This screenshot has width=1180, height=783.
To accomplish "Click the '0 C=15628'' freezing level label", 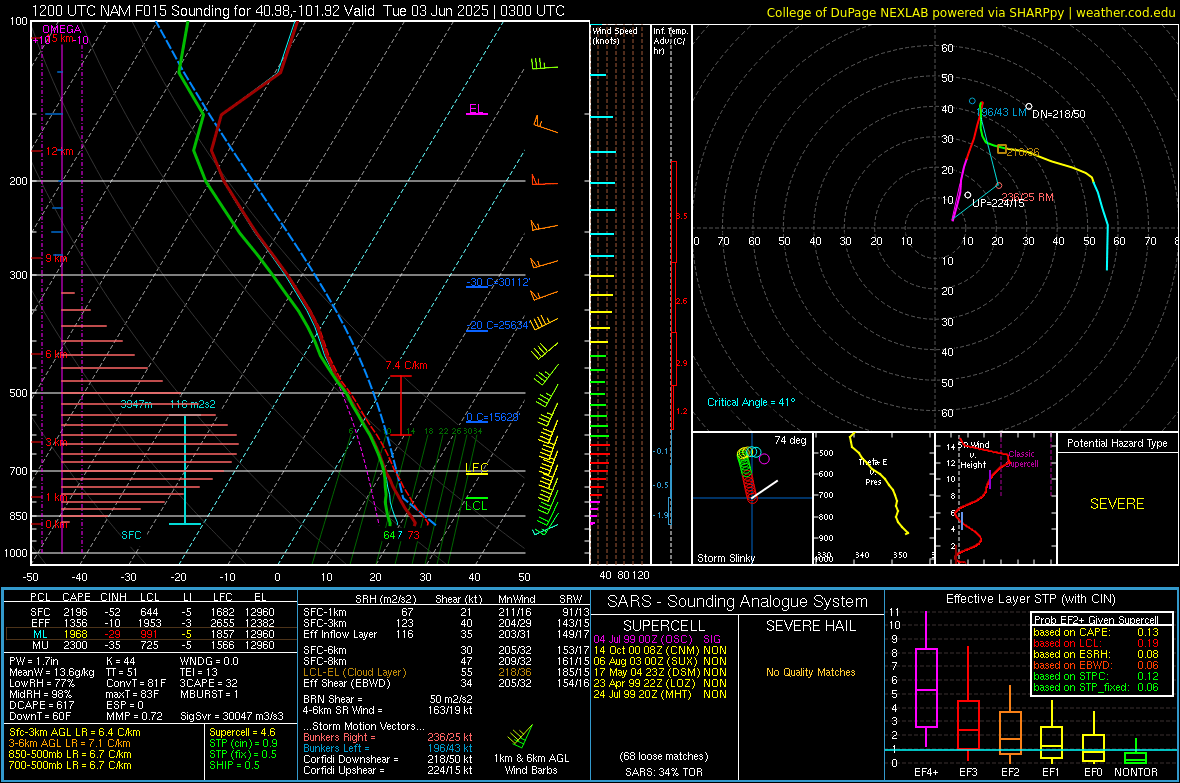I will (493, 417).
